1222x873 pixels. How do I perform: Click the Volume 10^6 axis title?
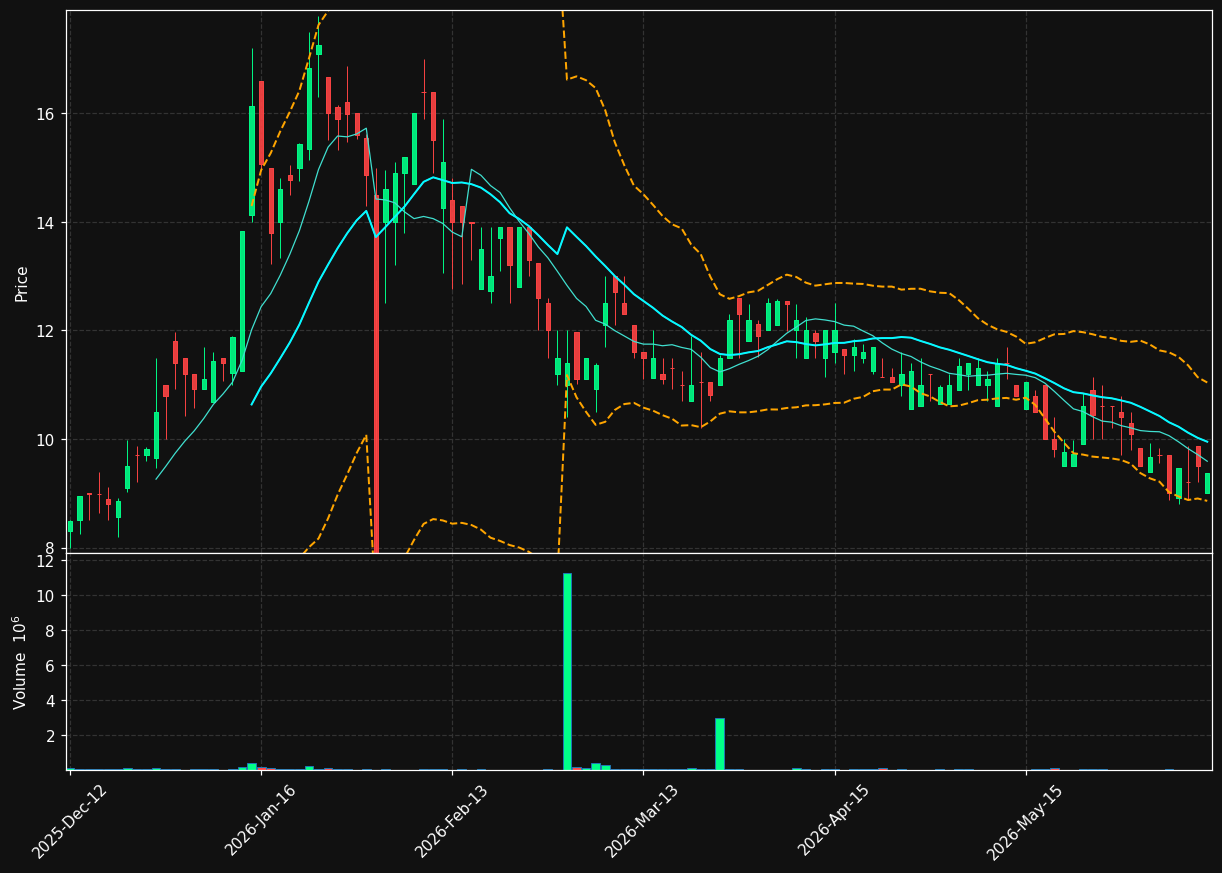pyautogui.click(x=21, y=662)
